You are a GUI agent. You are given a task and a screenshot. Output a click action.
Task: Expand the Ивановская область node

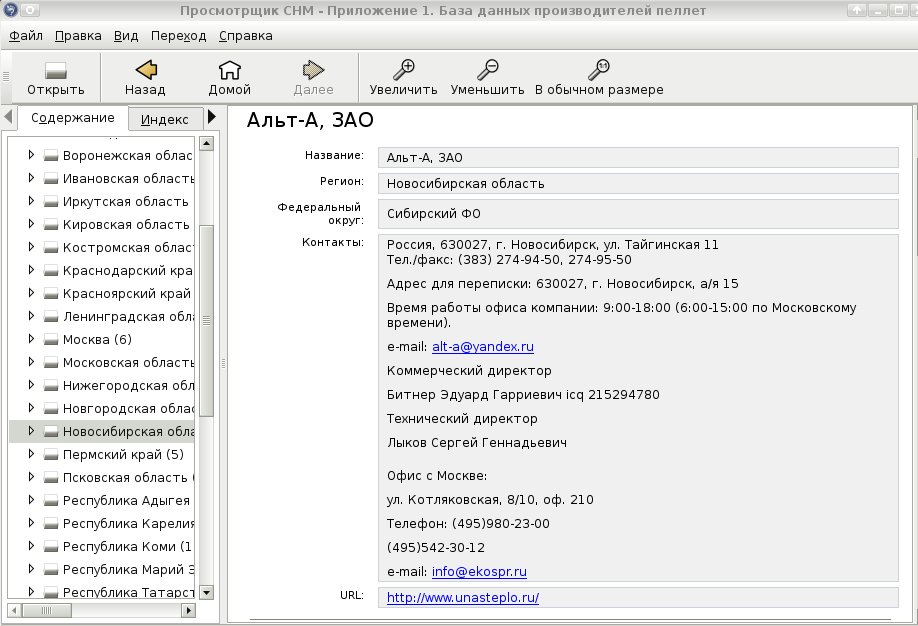point(31,178)
